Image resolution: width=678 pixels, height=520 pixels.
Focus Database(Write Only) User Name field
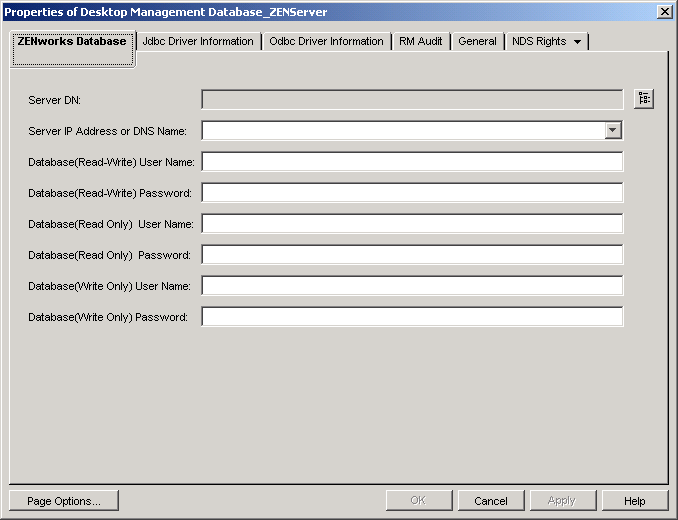(x=412, y=286)
